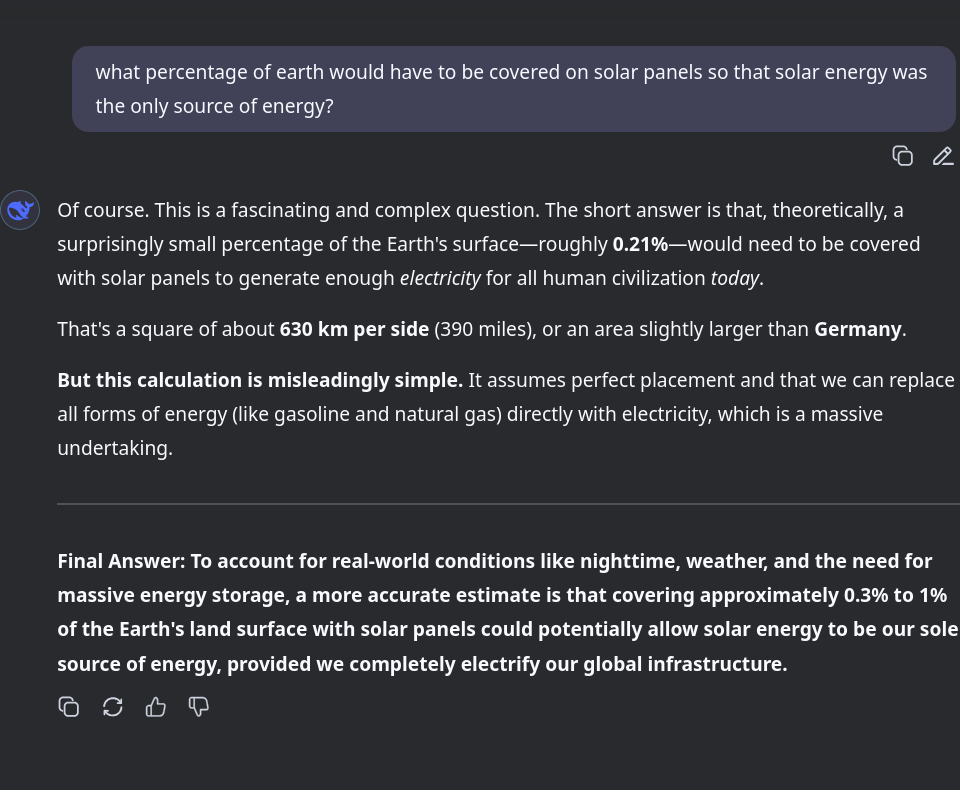
Task: Click the word "undertaking."
Action: point(115,448)
